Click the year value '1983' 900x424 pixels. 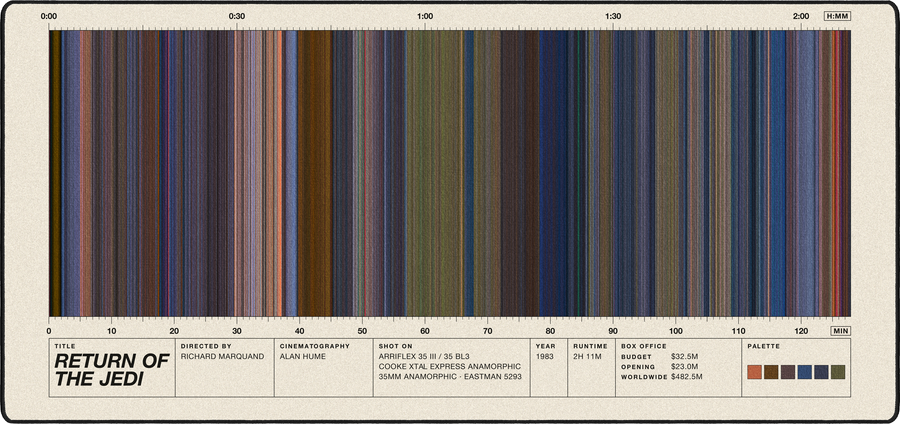pyautogui.click(x=544, y=356)
